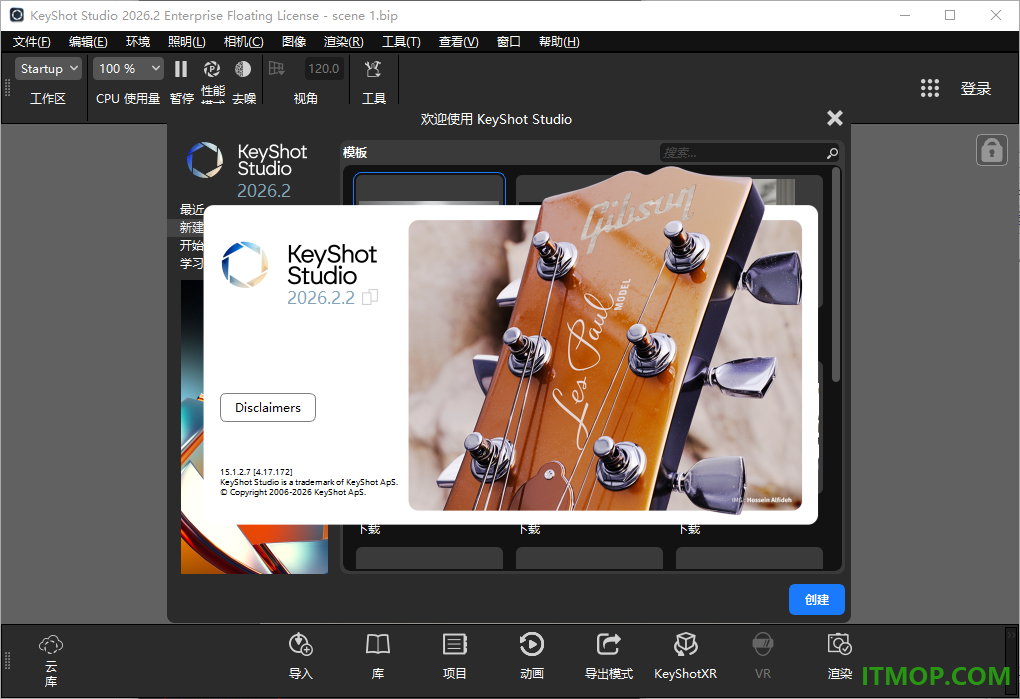Open the Project panel icon
Viewport: 1020px width, 699px height.
[455, 644]
